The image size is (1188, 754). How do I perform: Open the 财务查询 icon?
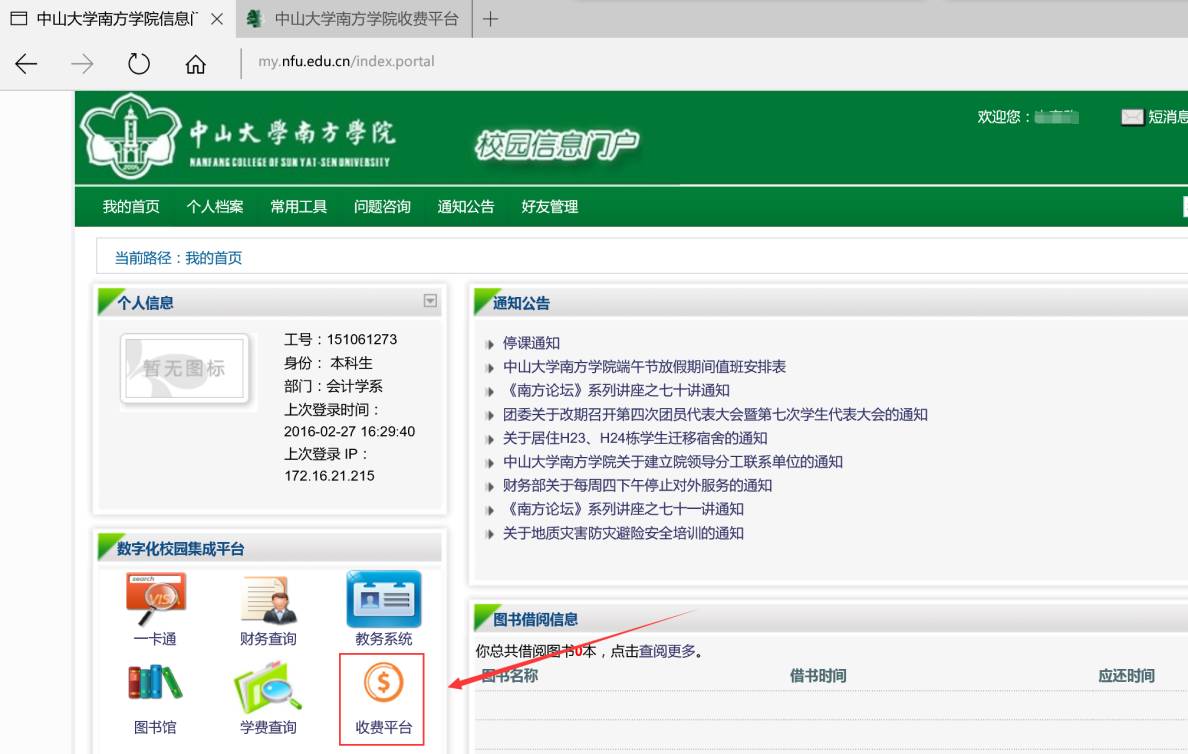(x=269, y=599)
